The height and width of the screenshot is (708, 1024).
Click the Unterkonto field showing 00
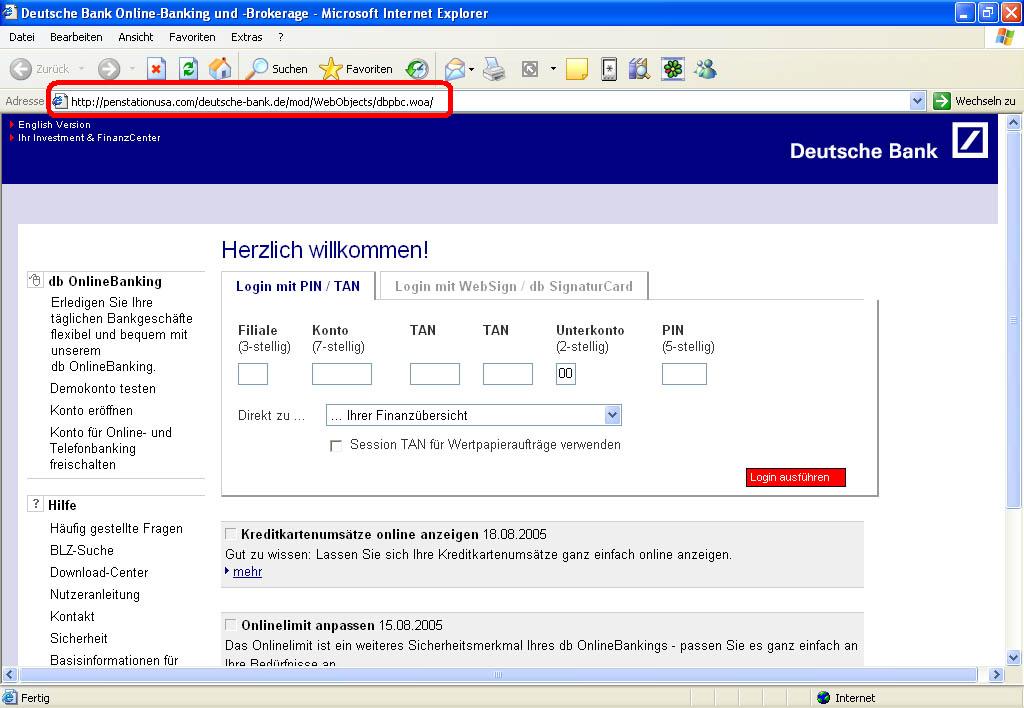566,374
